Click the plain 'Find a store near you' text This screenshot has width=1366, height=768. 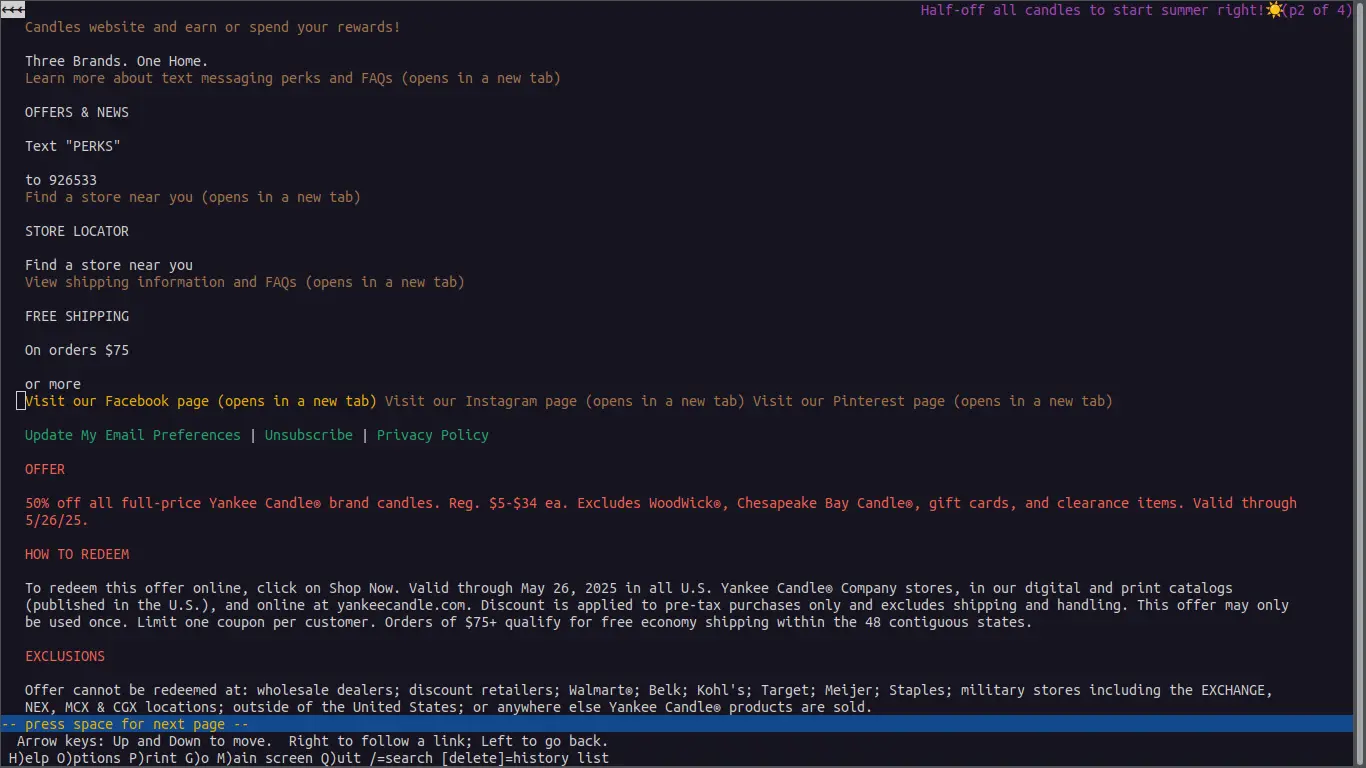point(109,265)
